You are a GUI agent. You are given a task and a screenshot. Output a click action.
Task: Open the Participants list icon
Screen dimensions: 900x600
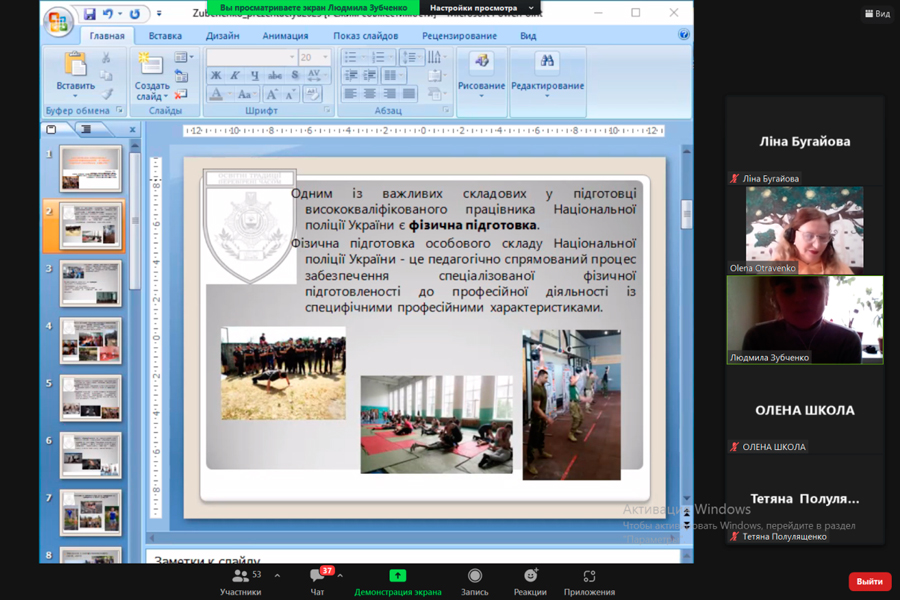pyautogui.click(x=240, y=577)
